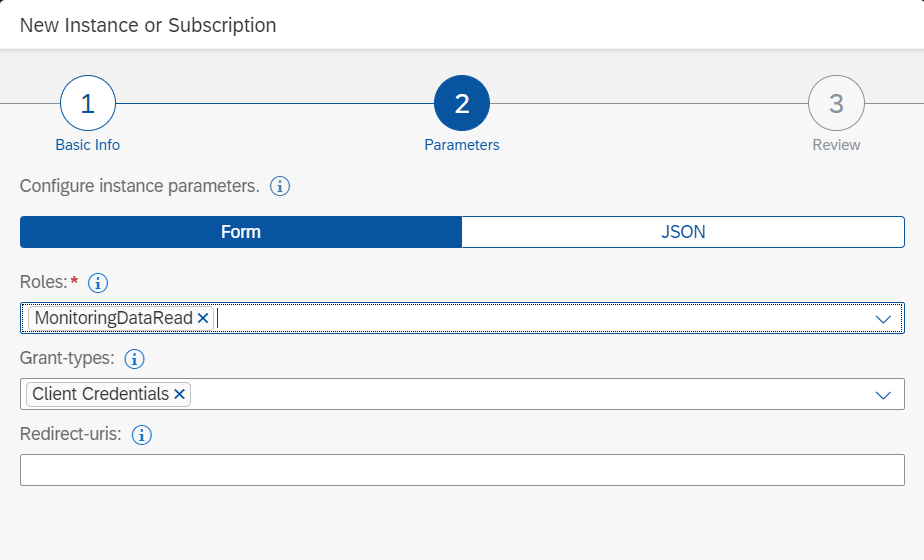
Task: Switch to the Form view
Action: (241, 232)
